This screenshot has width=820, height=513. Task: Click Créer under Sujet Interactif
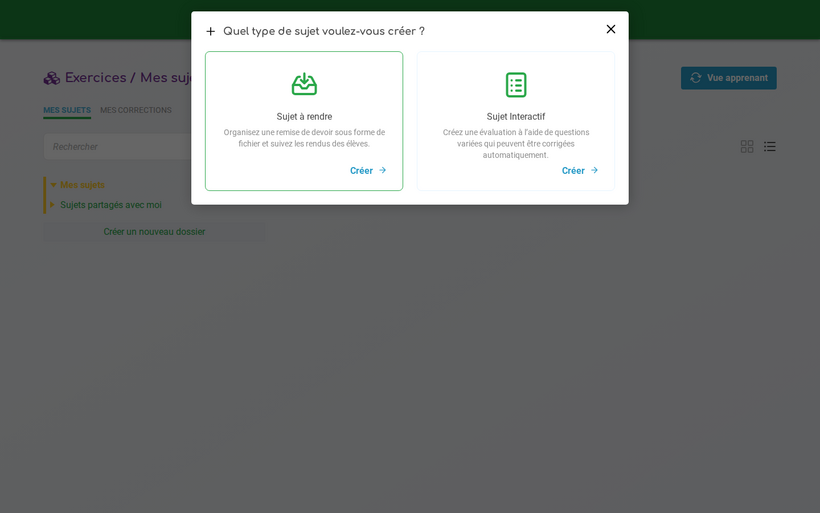579,170
